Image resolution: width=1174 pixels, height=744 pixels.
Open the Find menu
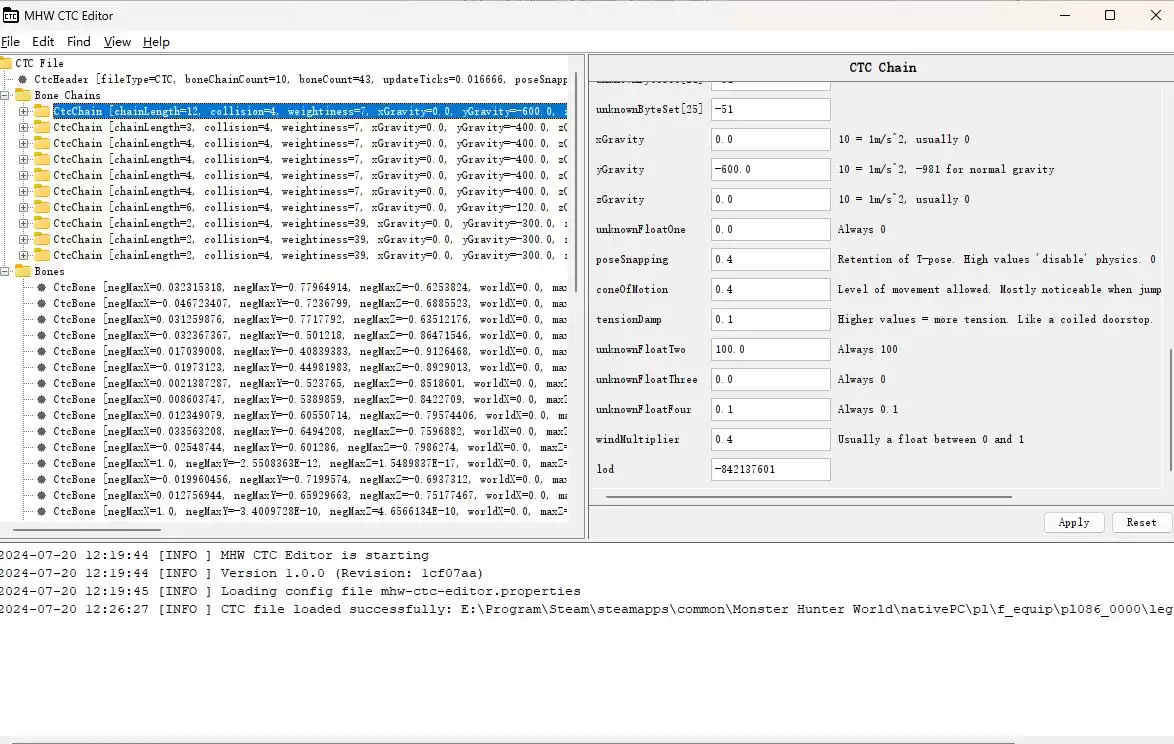point(79,42)
